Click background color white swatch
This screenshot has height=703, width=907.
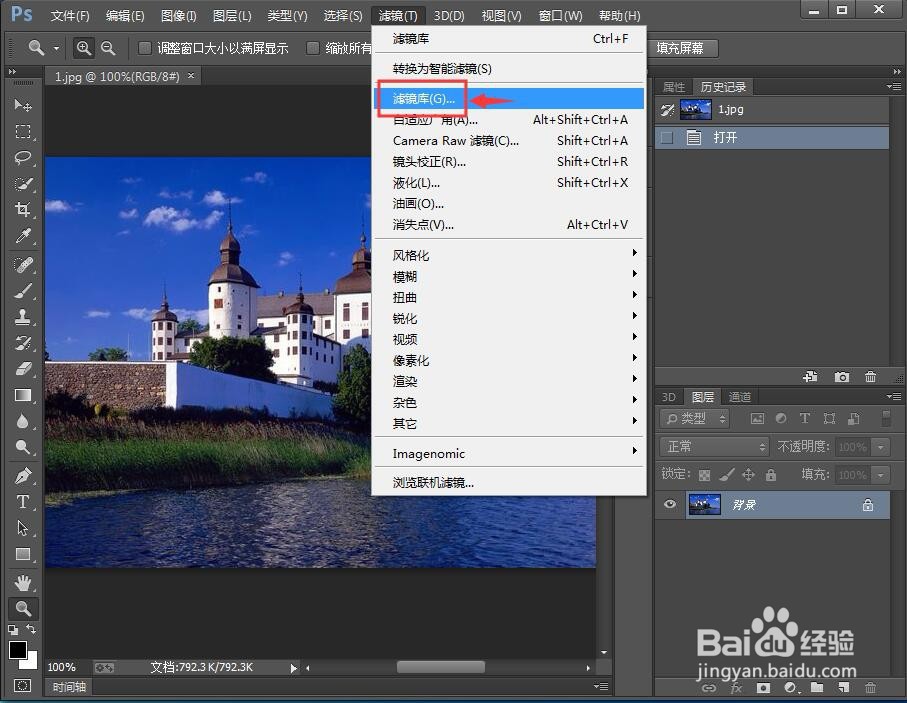(x=32, y=663)
